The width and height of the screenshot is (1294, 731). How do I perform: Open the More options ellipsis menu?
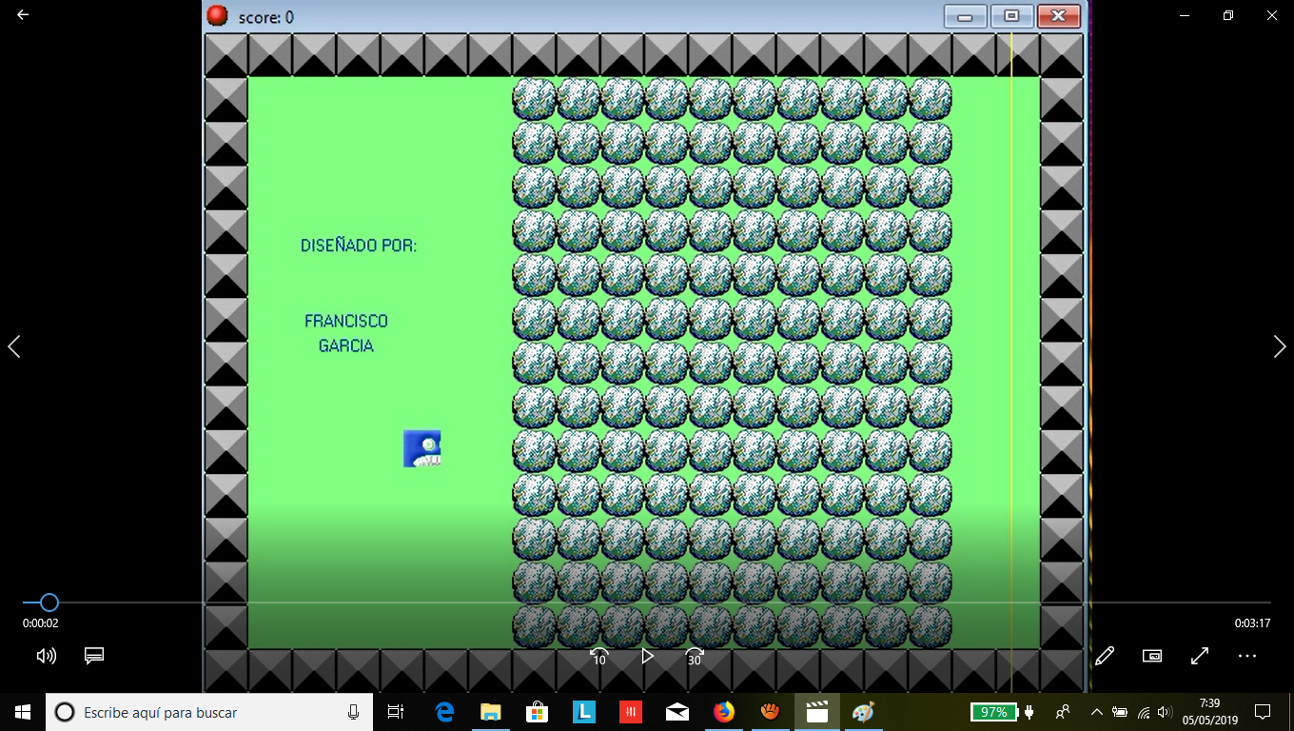tap(1246, 655)
